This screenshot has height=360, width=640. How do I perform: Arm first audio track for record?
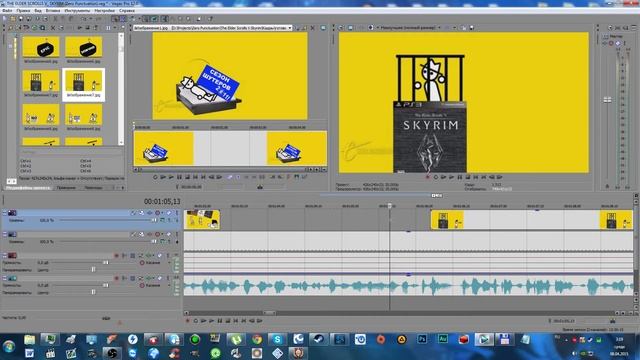(x=117, y=256)
